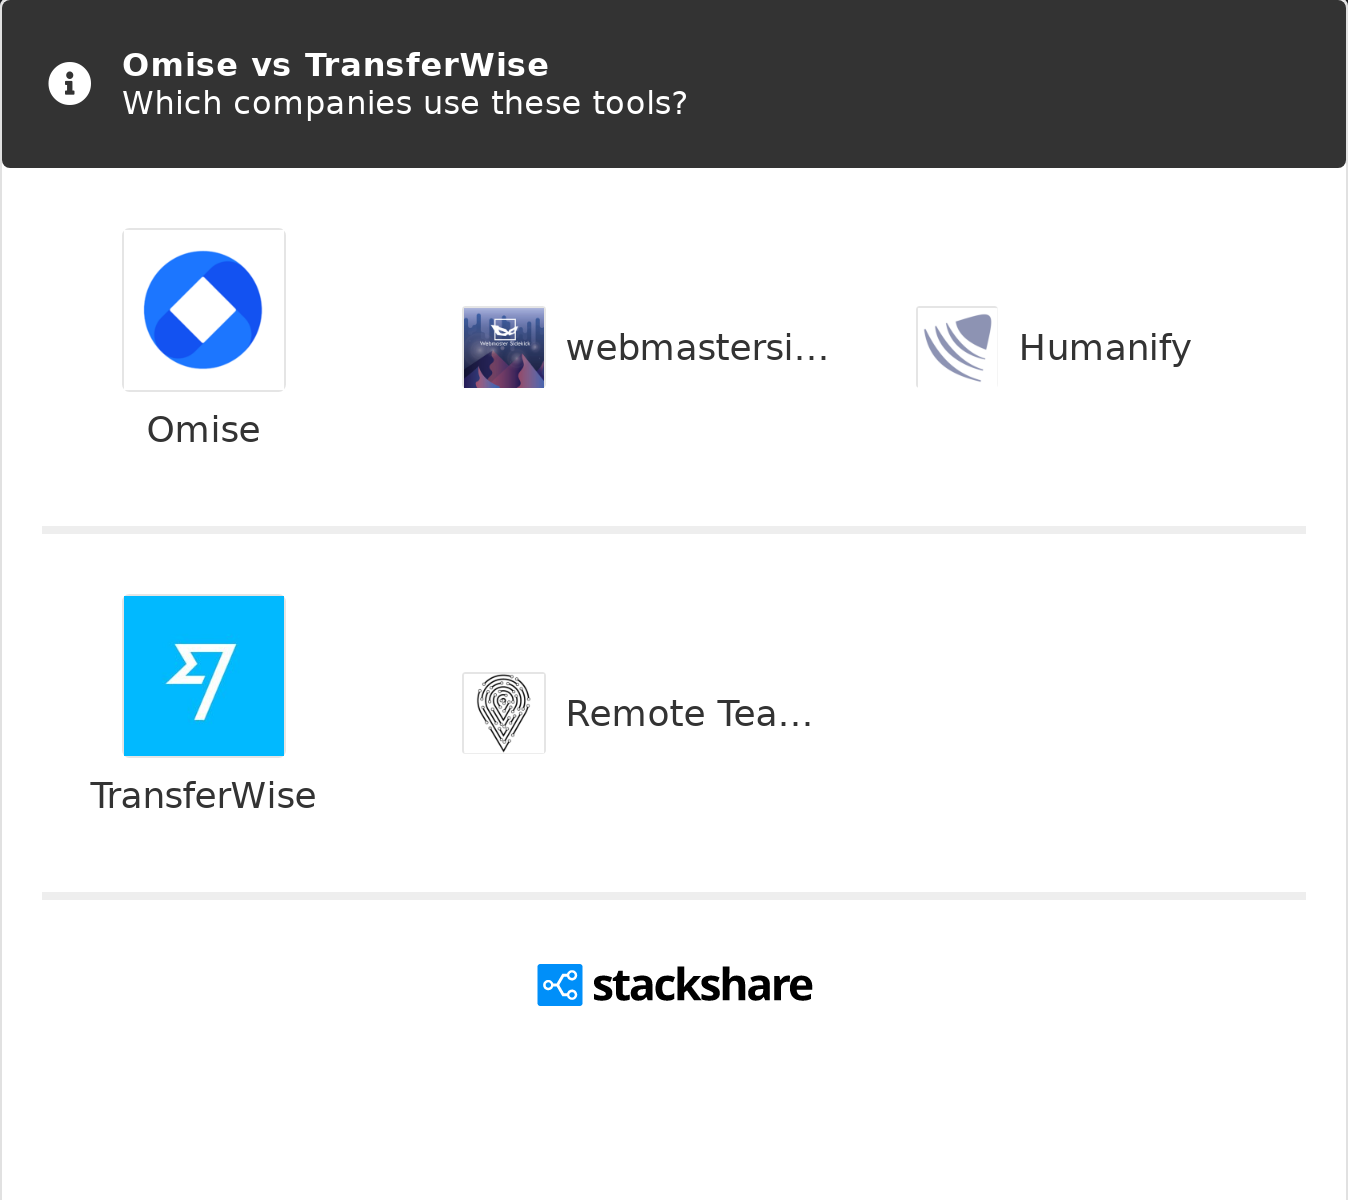Select the TransferWise name label

pyautogui.click(x=204, y=796)
